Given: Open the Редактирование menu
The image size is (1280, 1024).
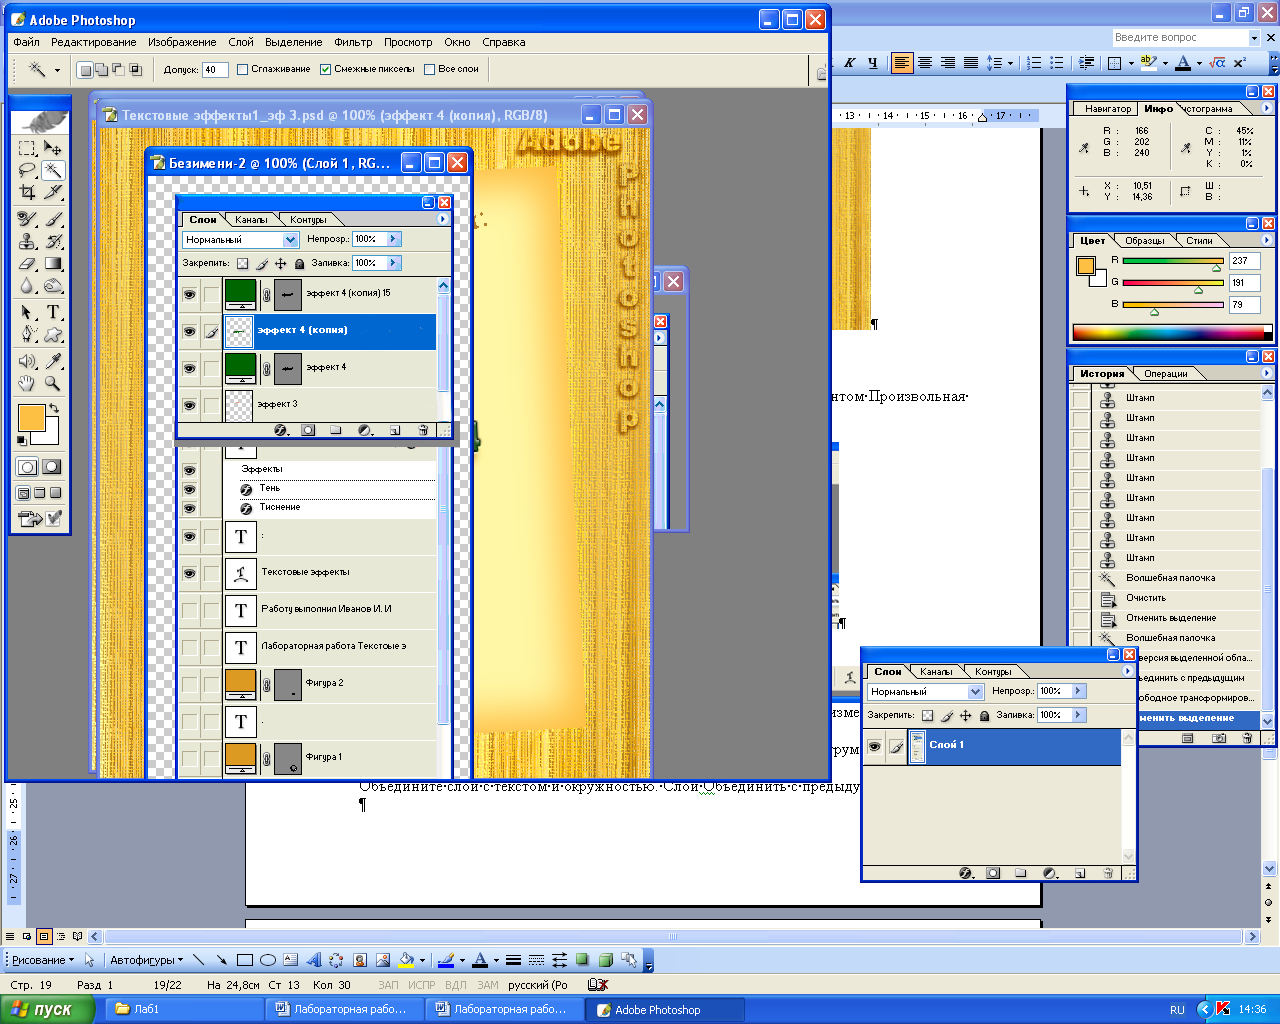Looking at the screenshot, I should click(x=94, y=42).
